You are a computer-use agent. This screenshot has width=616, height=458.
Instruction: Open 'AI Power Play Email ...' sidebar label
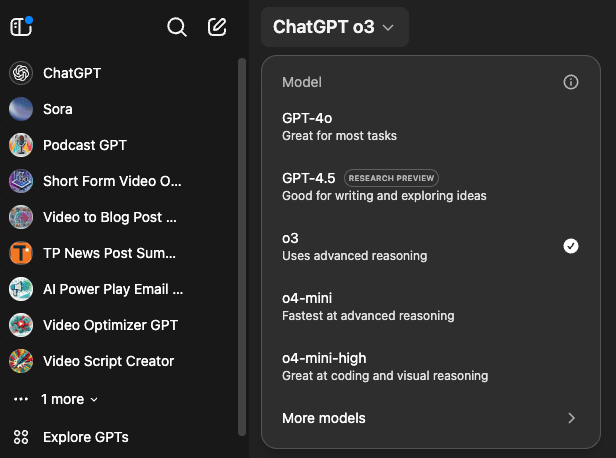click(x=113, y=289)
